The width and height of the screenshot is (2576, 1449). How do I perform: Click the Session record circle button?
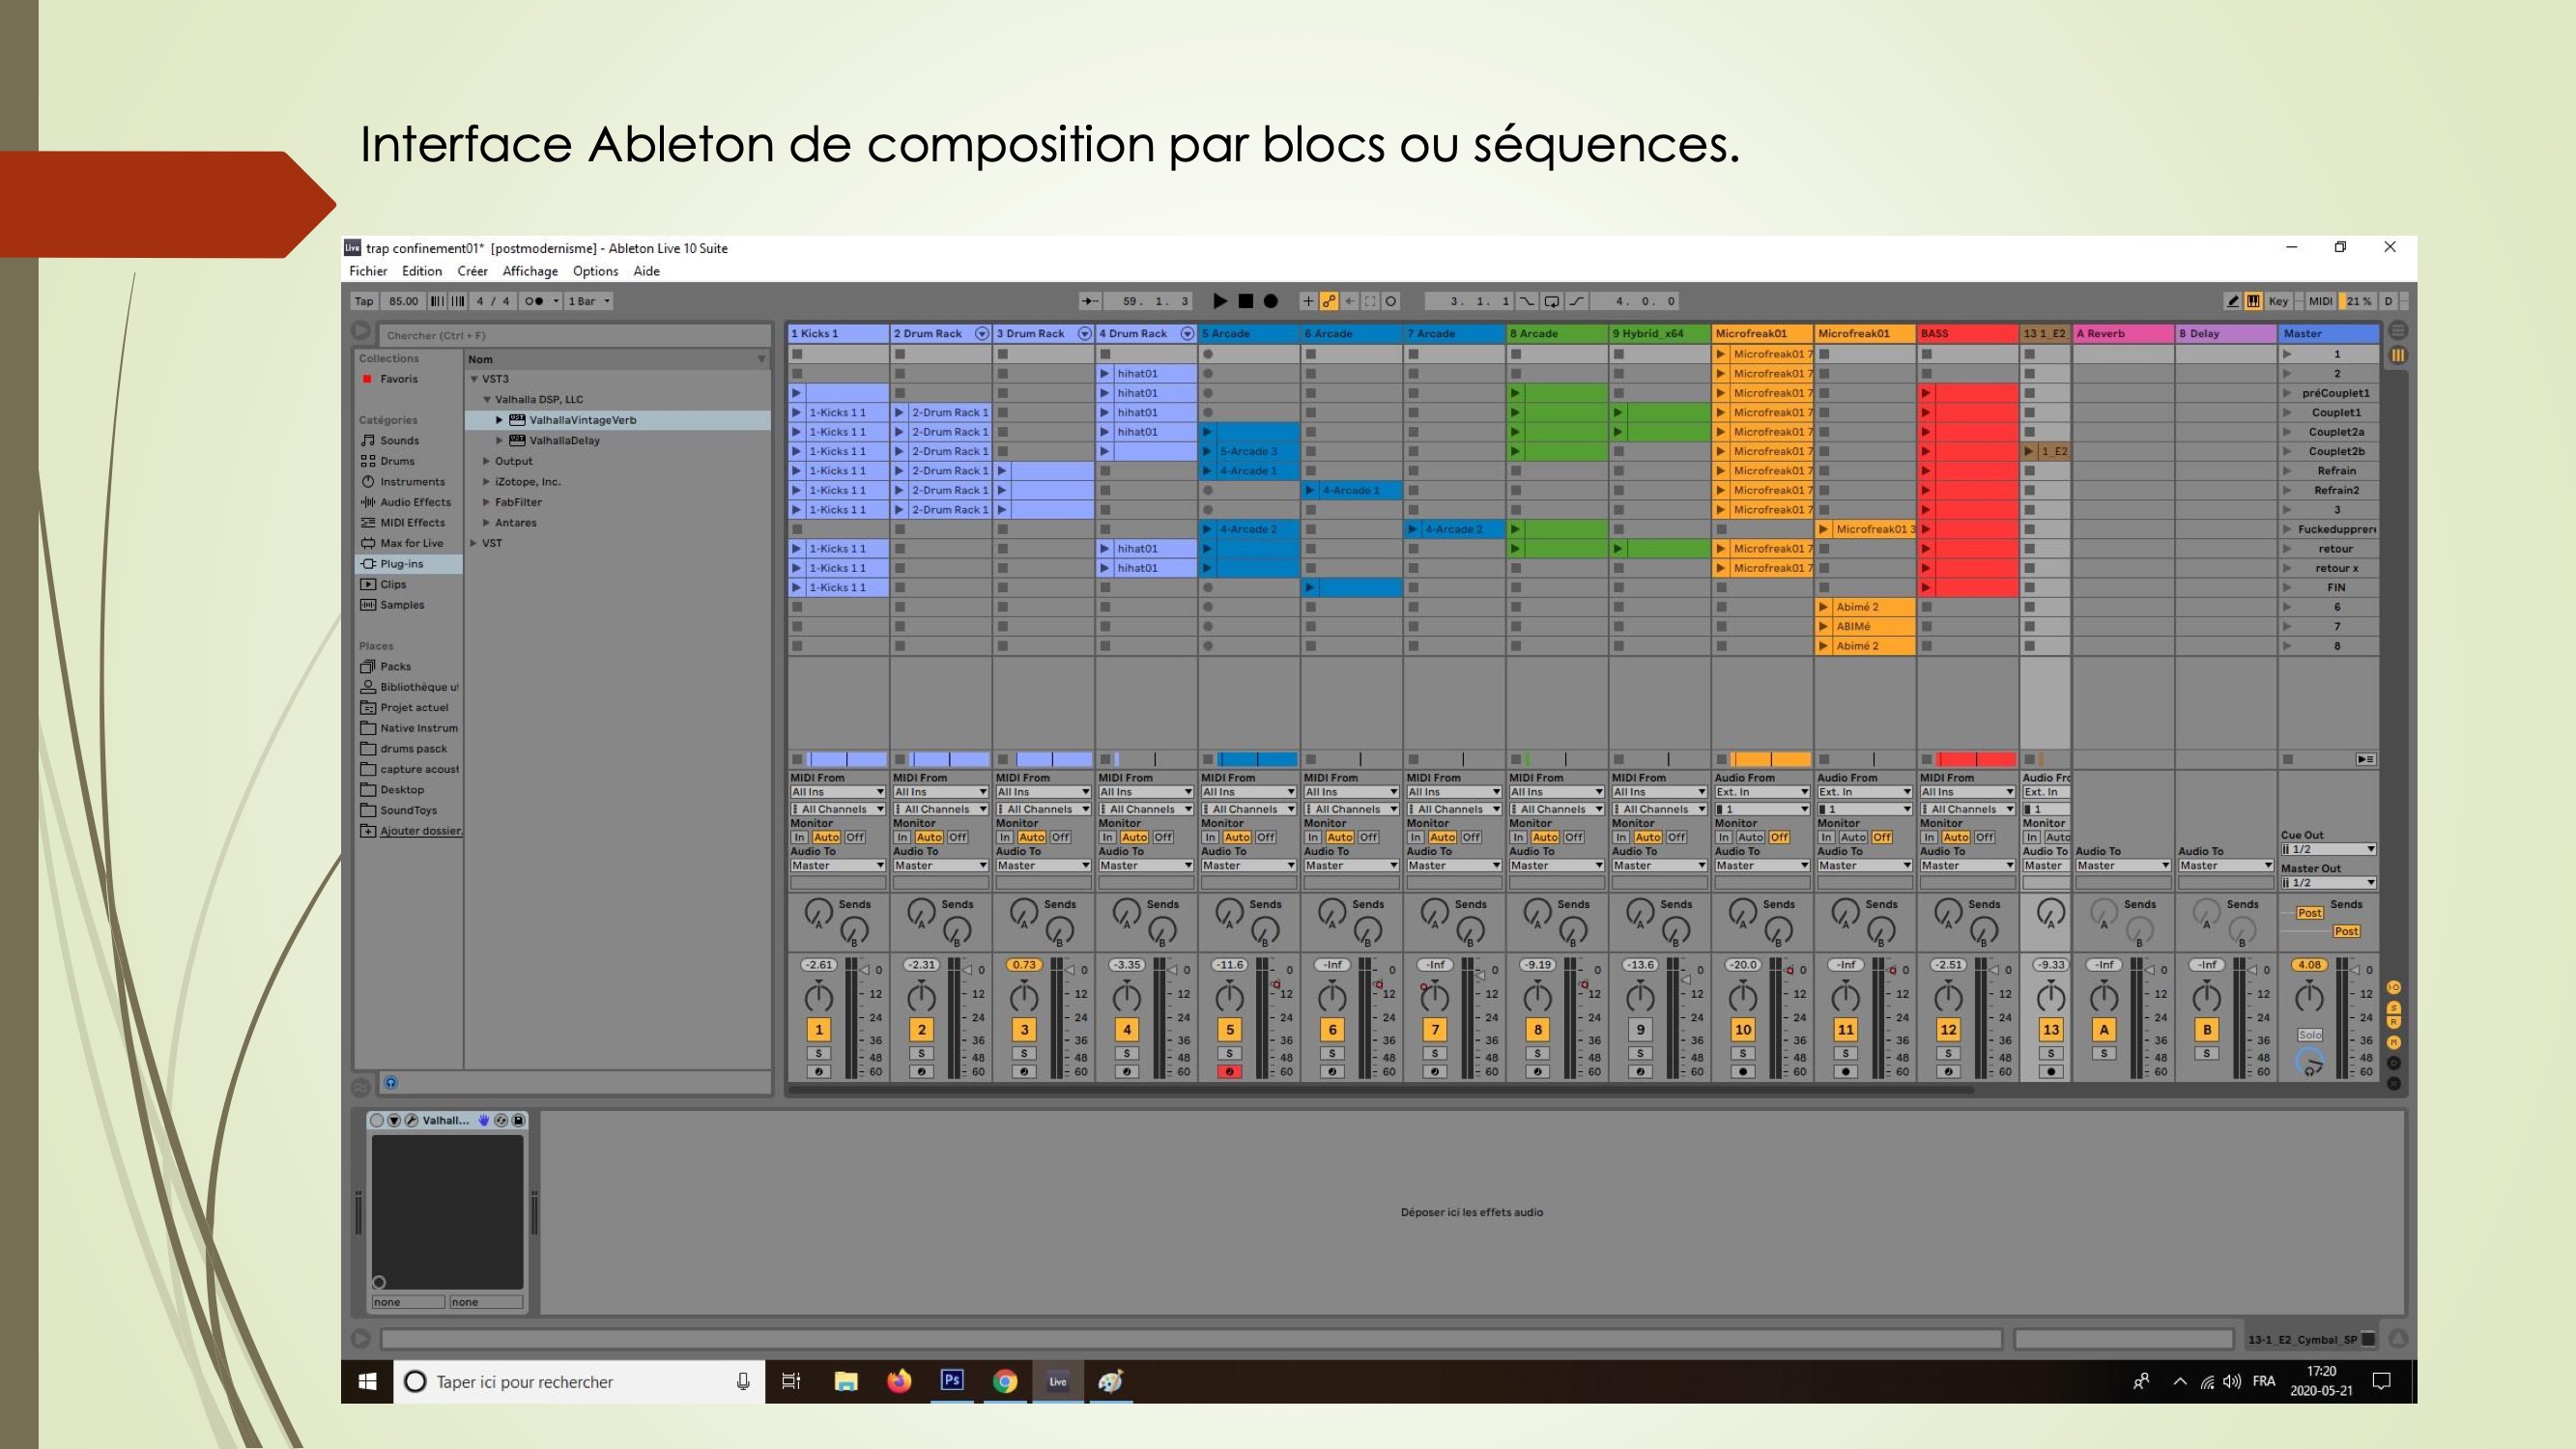[1391, 301]
